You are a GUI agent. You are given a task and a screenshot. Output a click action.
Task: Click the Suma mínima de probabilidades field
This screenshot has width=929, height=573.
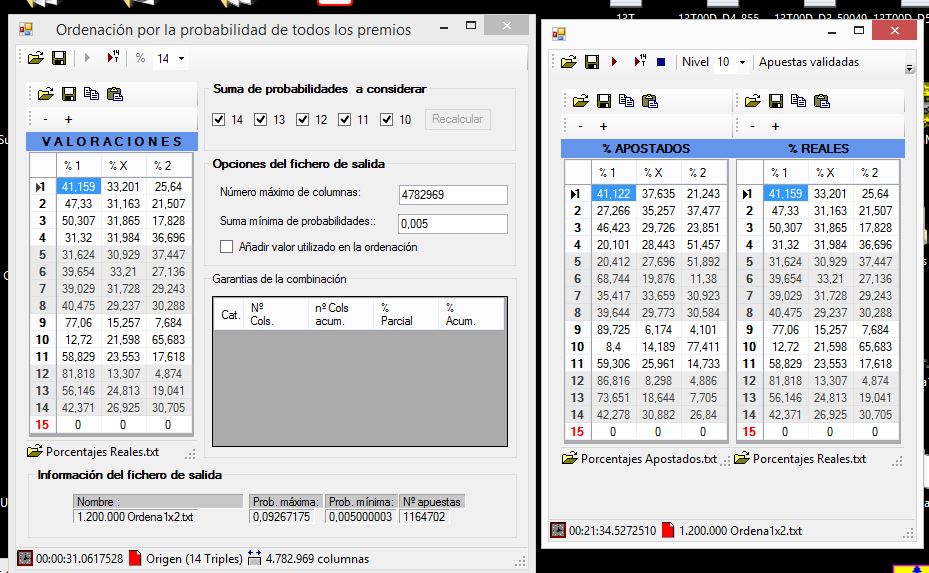tap(453, 223)
